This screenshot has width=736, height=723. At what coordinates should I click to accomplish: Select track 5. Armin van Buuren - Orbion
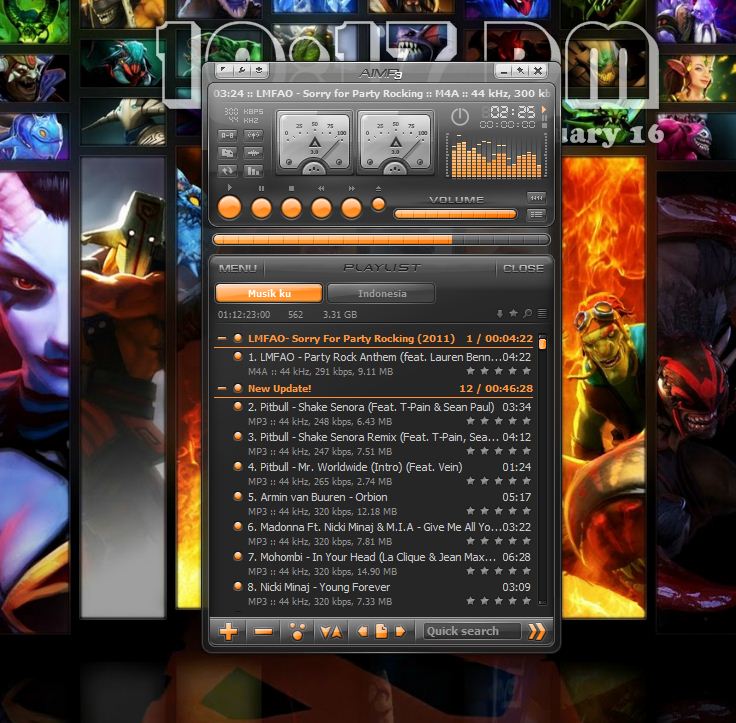376,504
